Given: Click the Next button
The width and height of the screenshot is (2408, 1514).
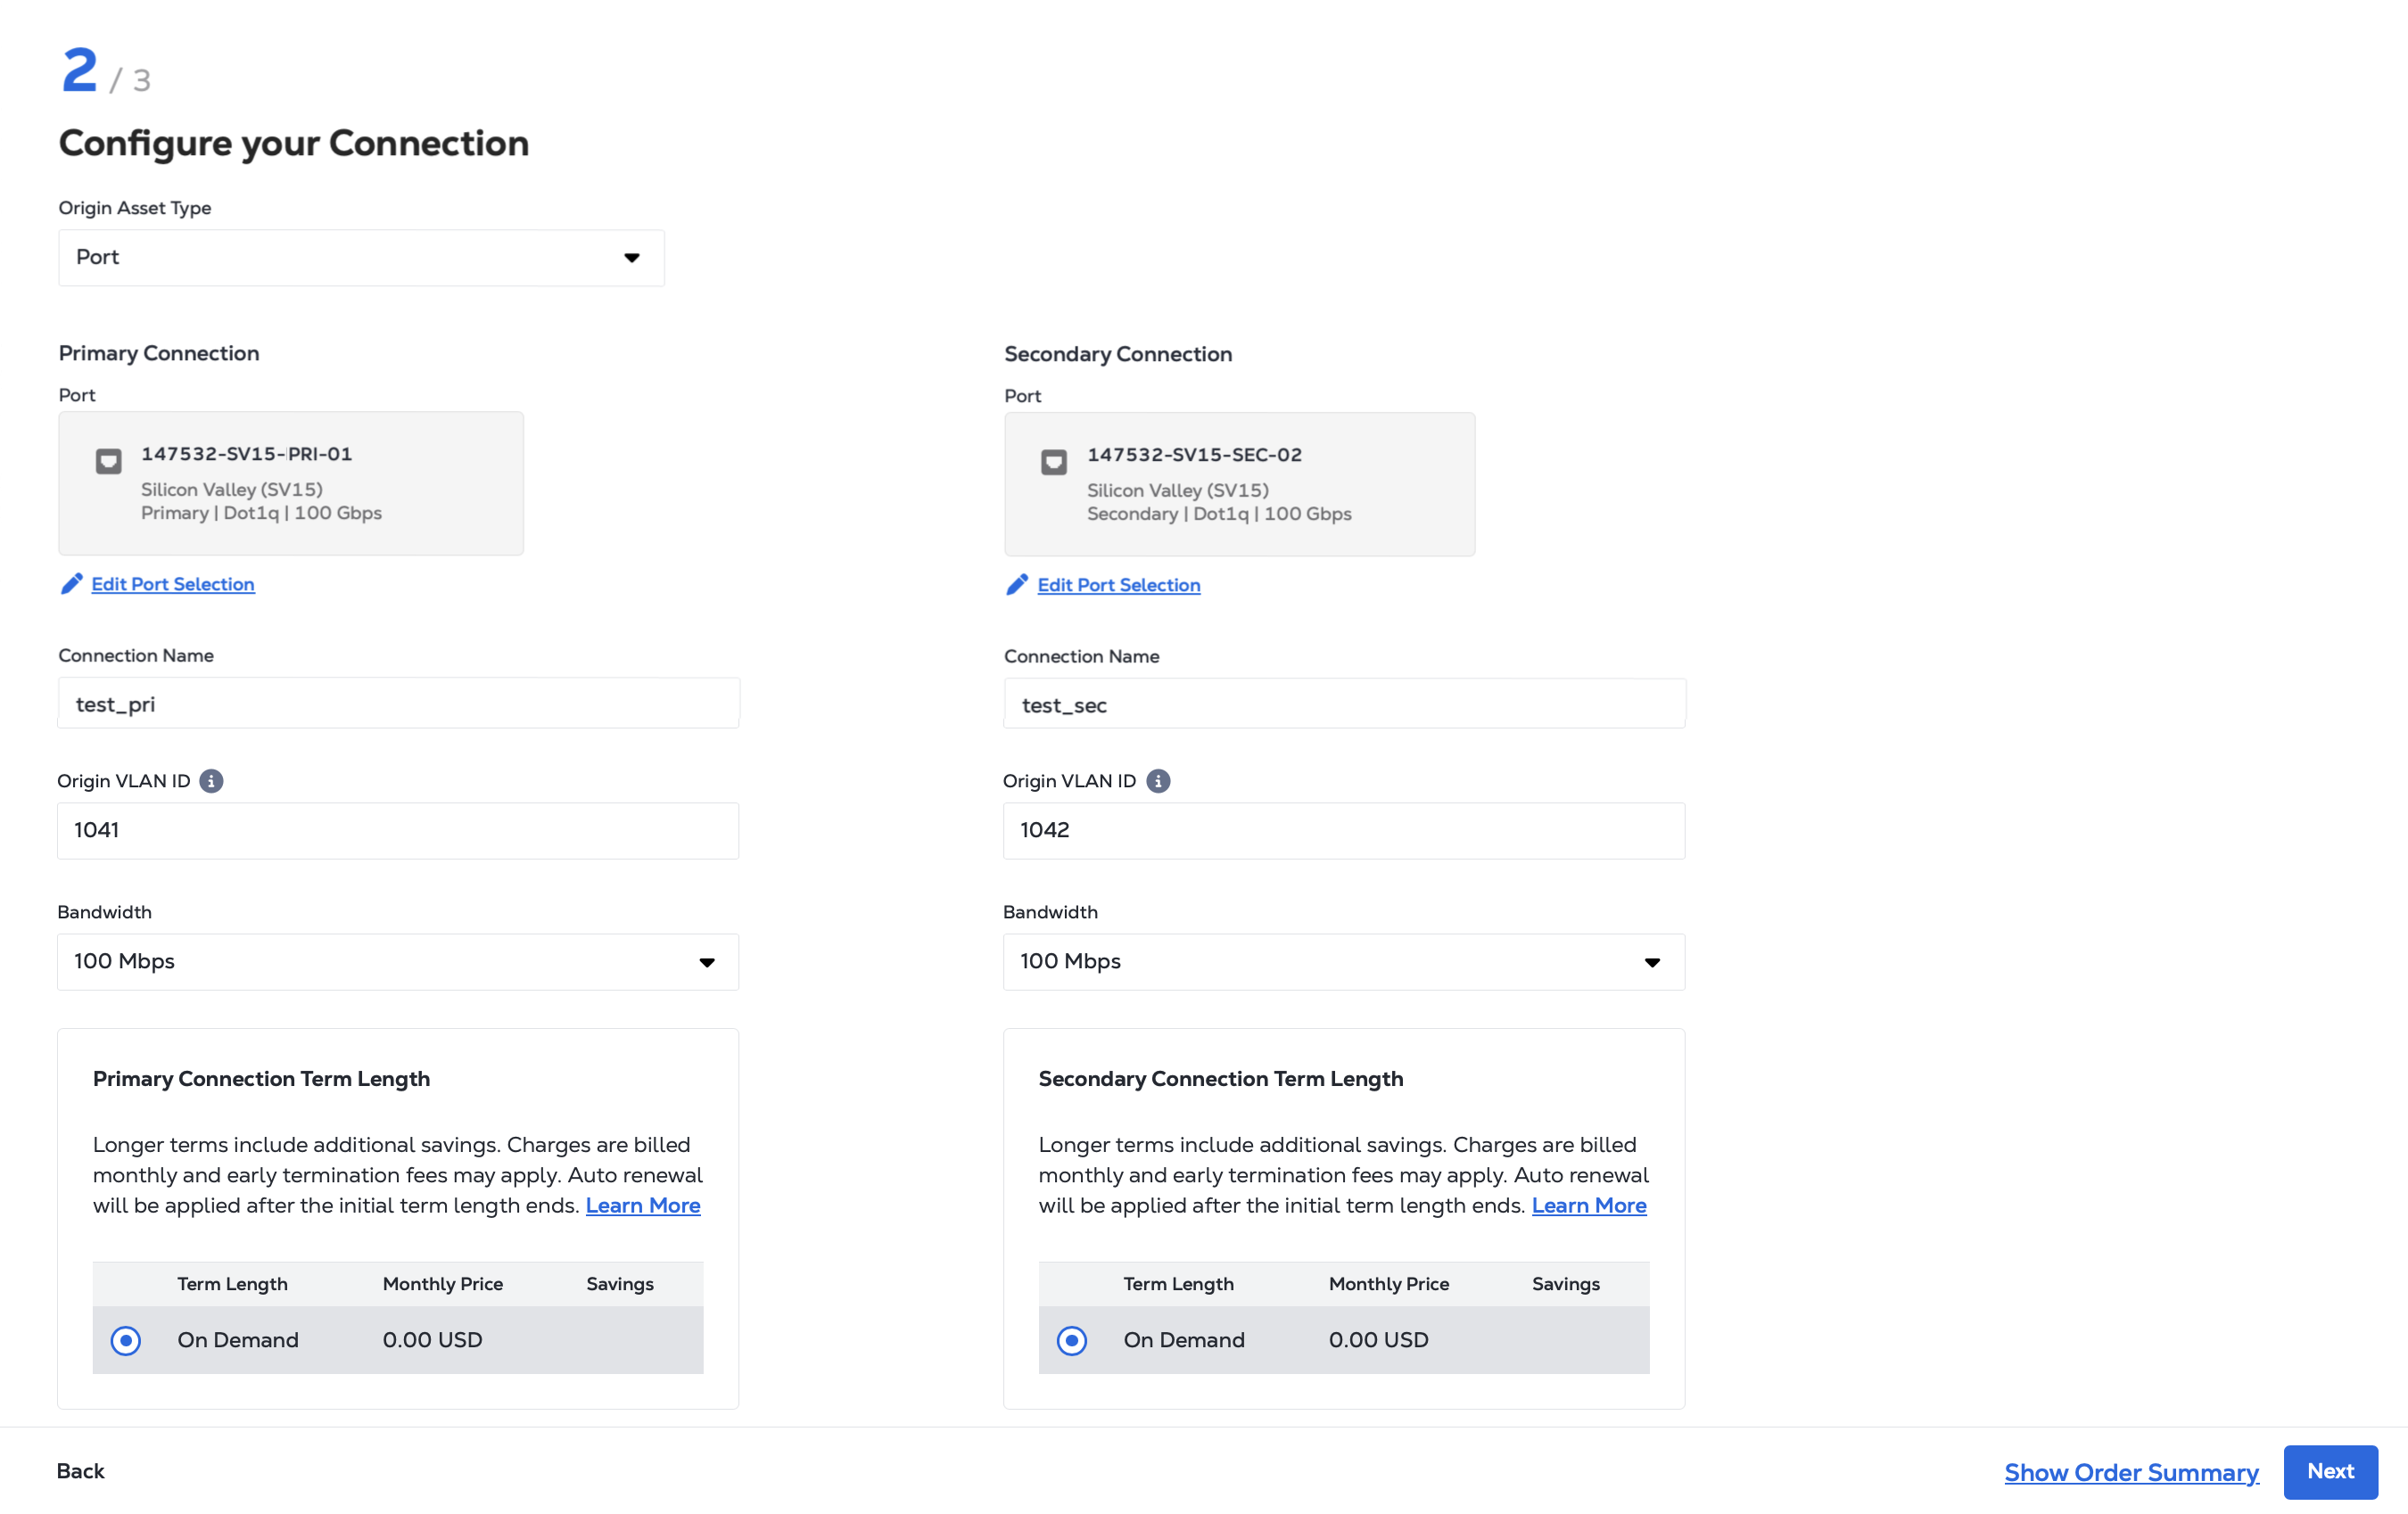Looking at the screenshot, I should 2329,1471.
